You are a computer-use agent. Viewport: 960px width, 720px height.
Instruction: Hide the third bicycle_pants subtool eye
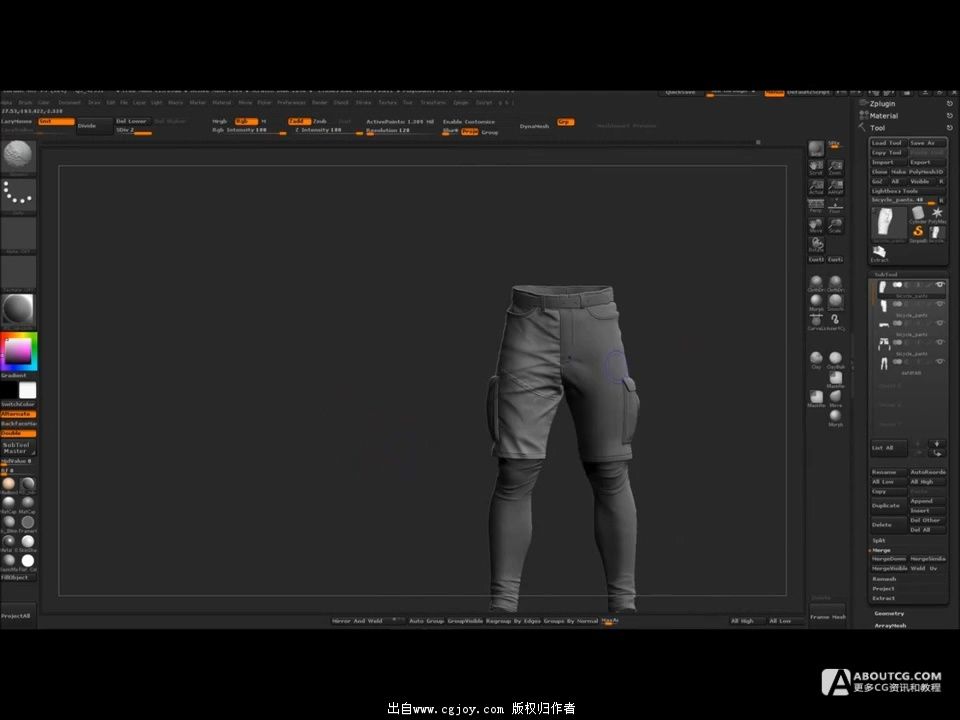tap(940, 323)
